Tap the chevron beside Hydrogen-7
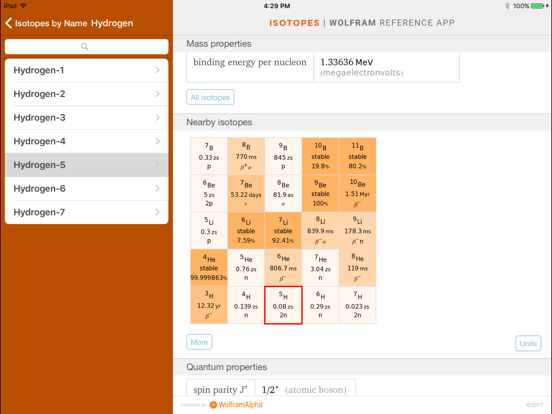The height and width of the screenshot is (414, 552). 157,212
